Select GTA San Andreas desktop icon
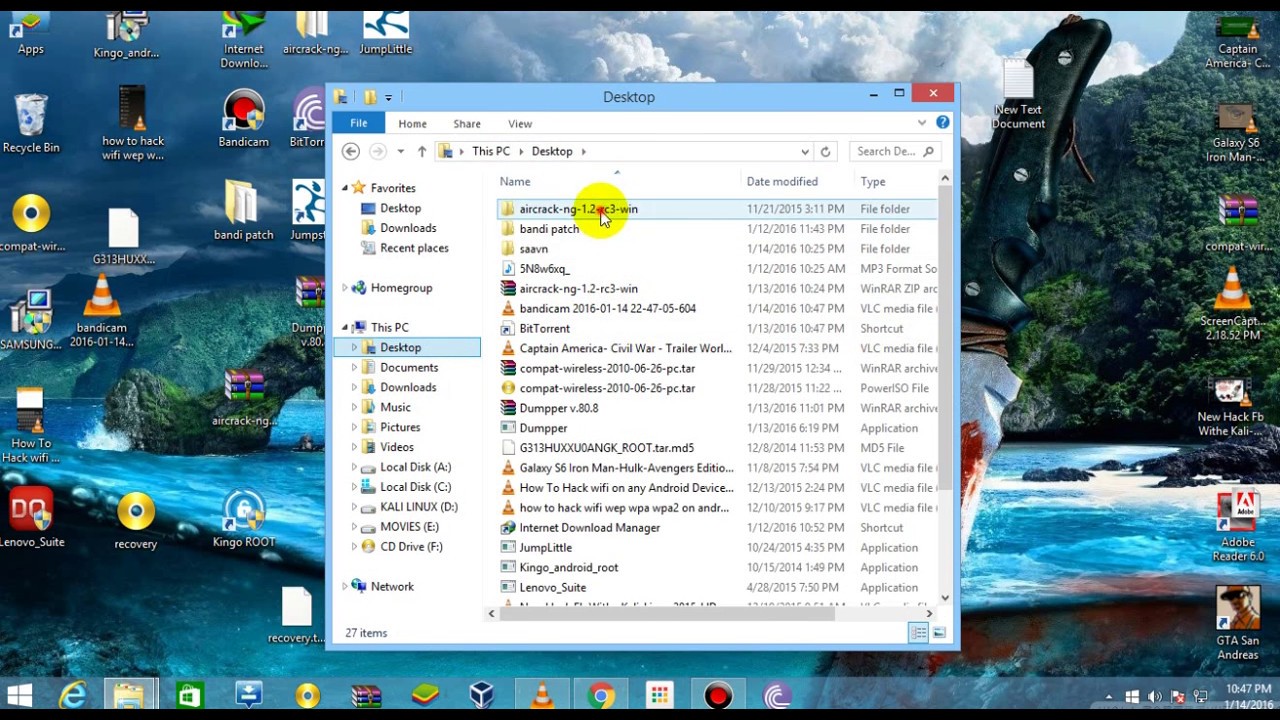The image size is (1280, 720). click(1238, 620)
